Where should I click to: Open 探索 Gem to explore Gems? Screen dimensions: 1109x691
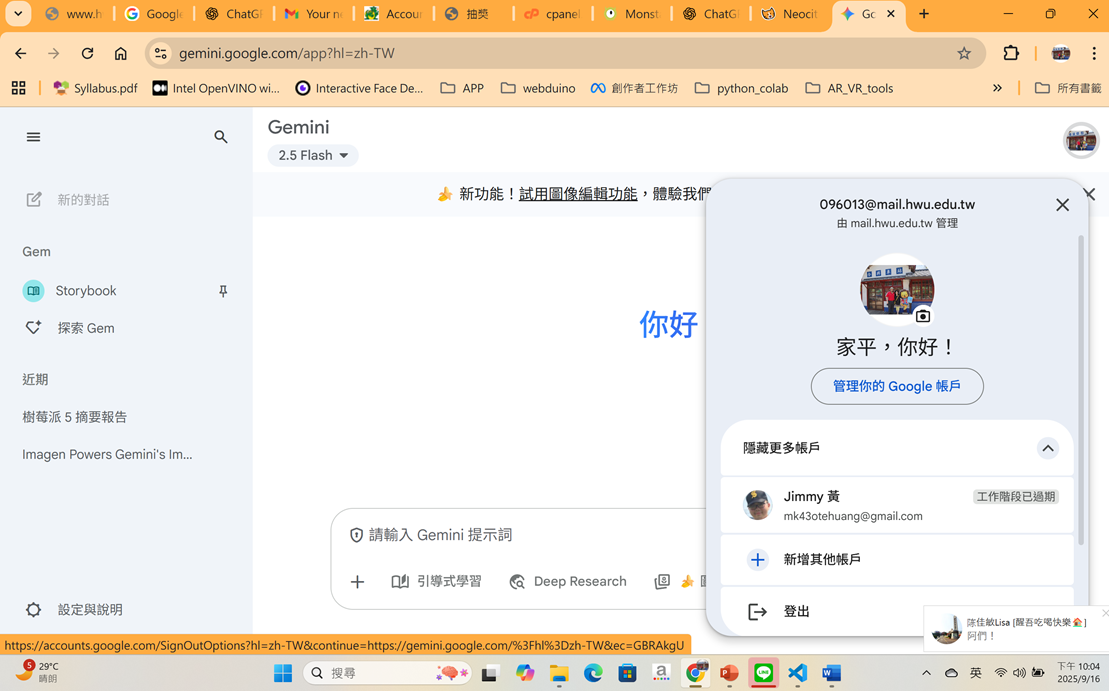point(69,328)
